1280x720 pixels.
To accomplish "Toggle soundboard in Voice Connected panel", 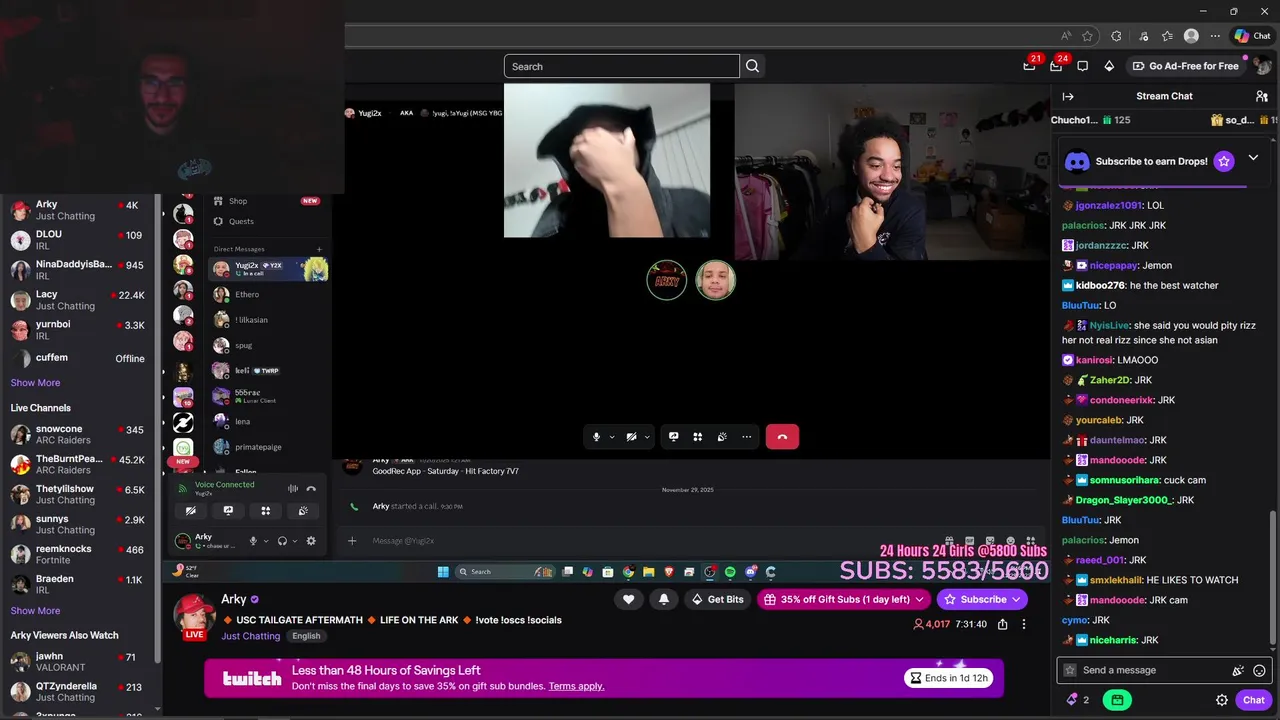I will [303, 511].
